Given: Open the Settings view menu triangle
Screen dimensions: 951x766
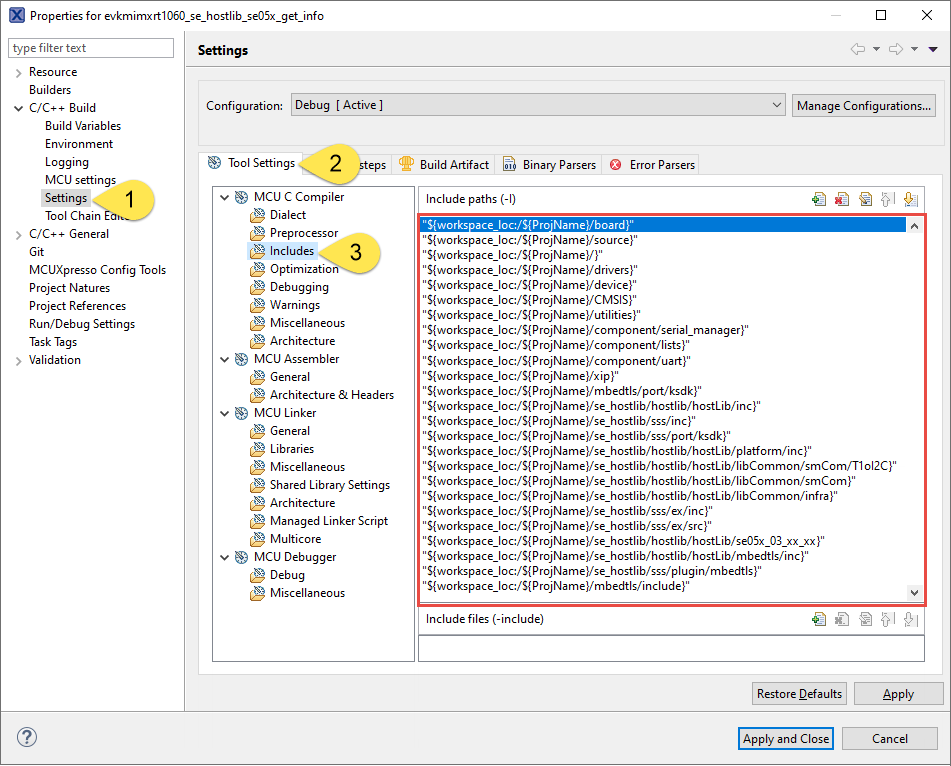Looking at the screenshot, I should [933, 49].
